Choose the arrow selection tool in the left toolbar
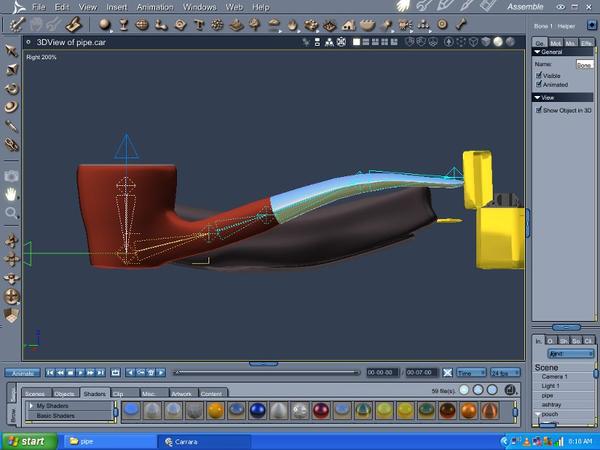The width and height of the screenshot is (600, 450). (11, 51)
